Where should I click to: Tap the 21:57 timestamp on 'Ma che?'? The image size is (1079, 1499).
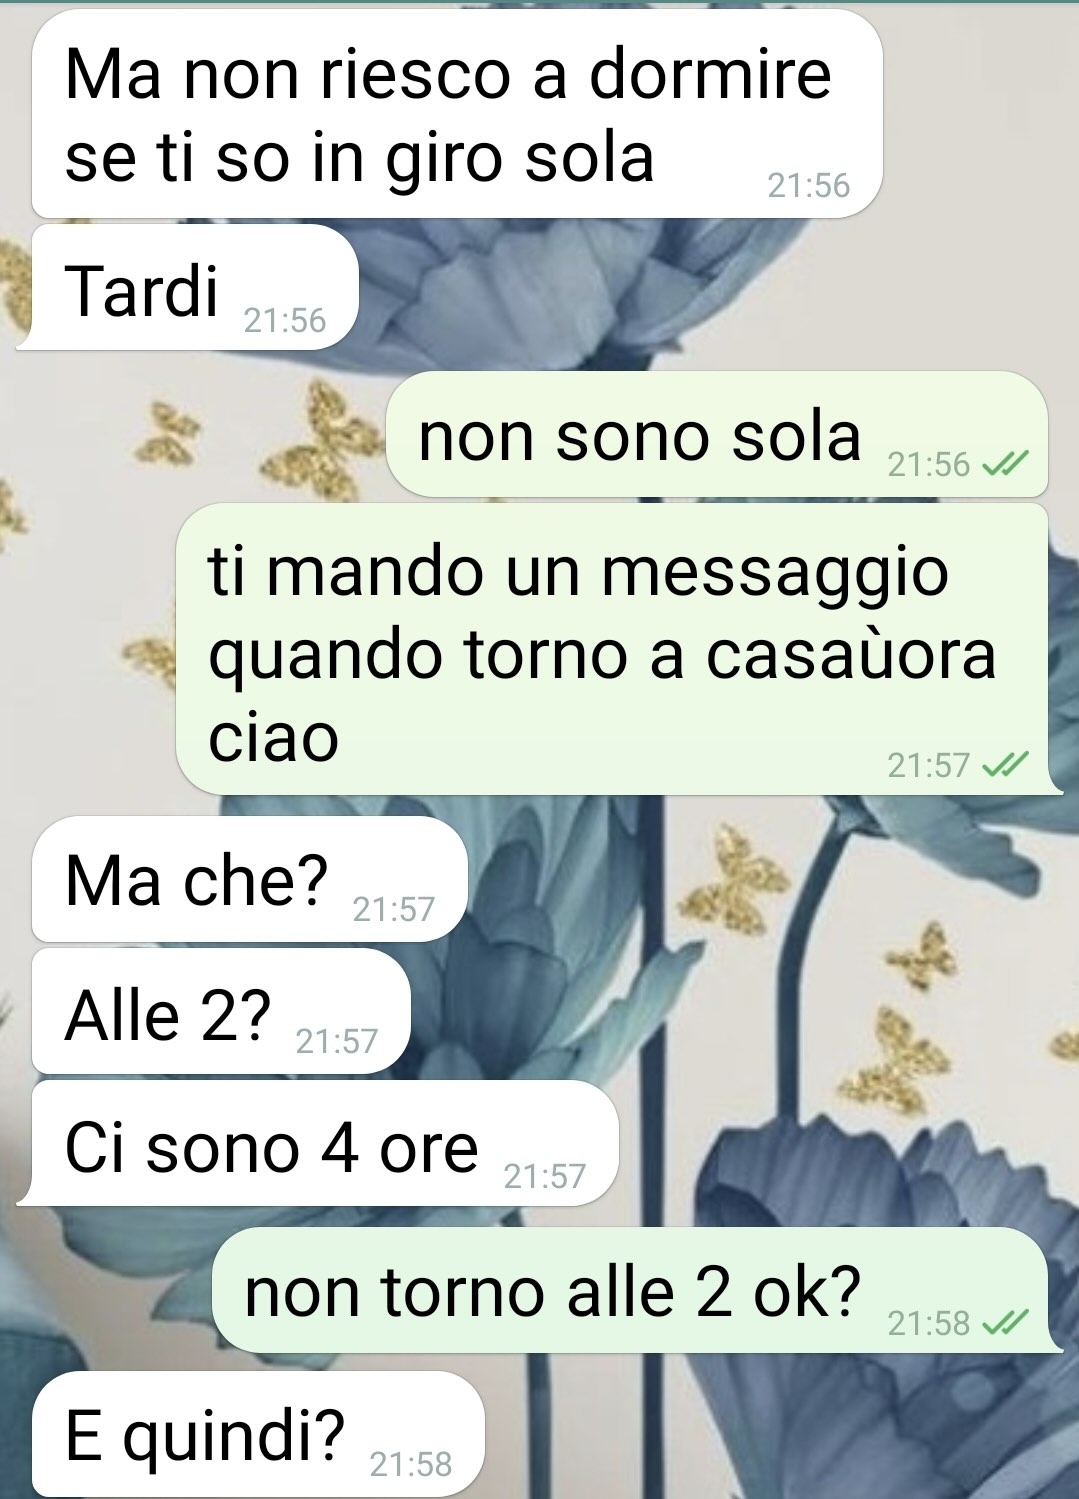coord(394,909)
